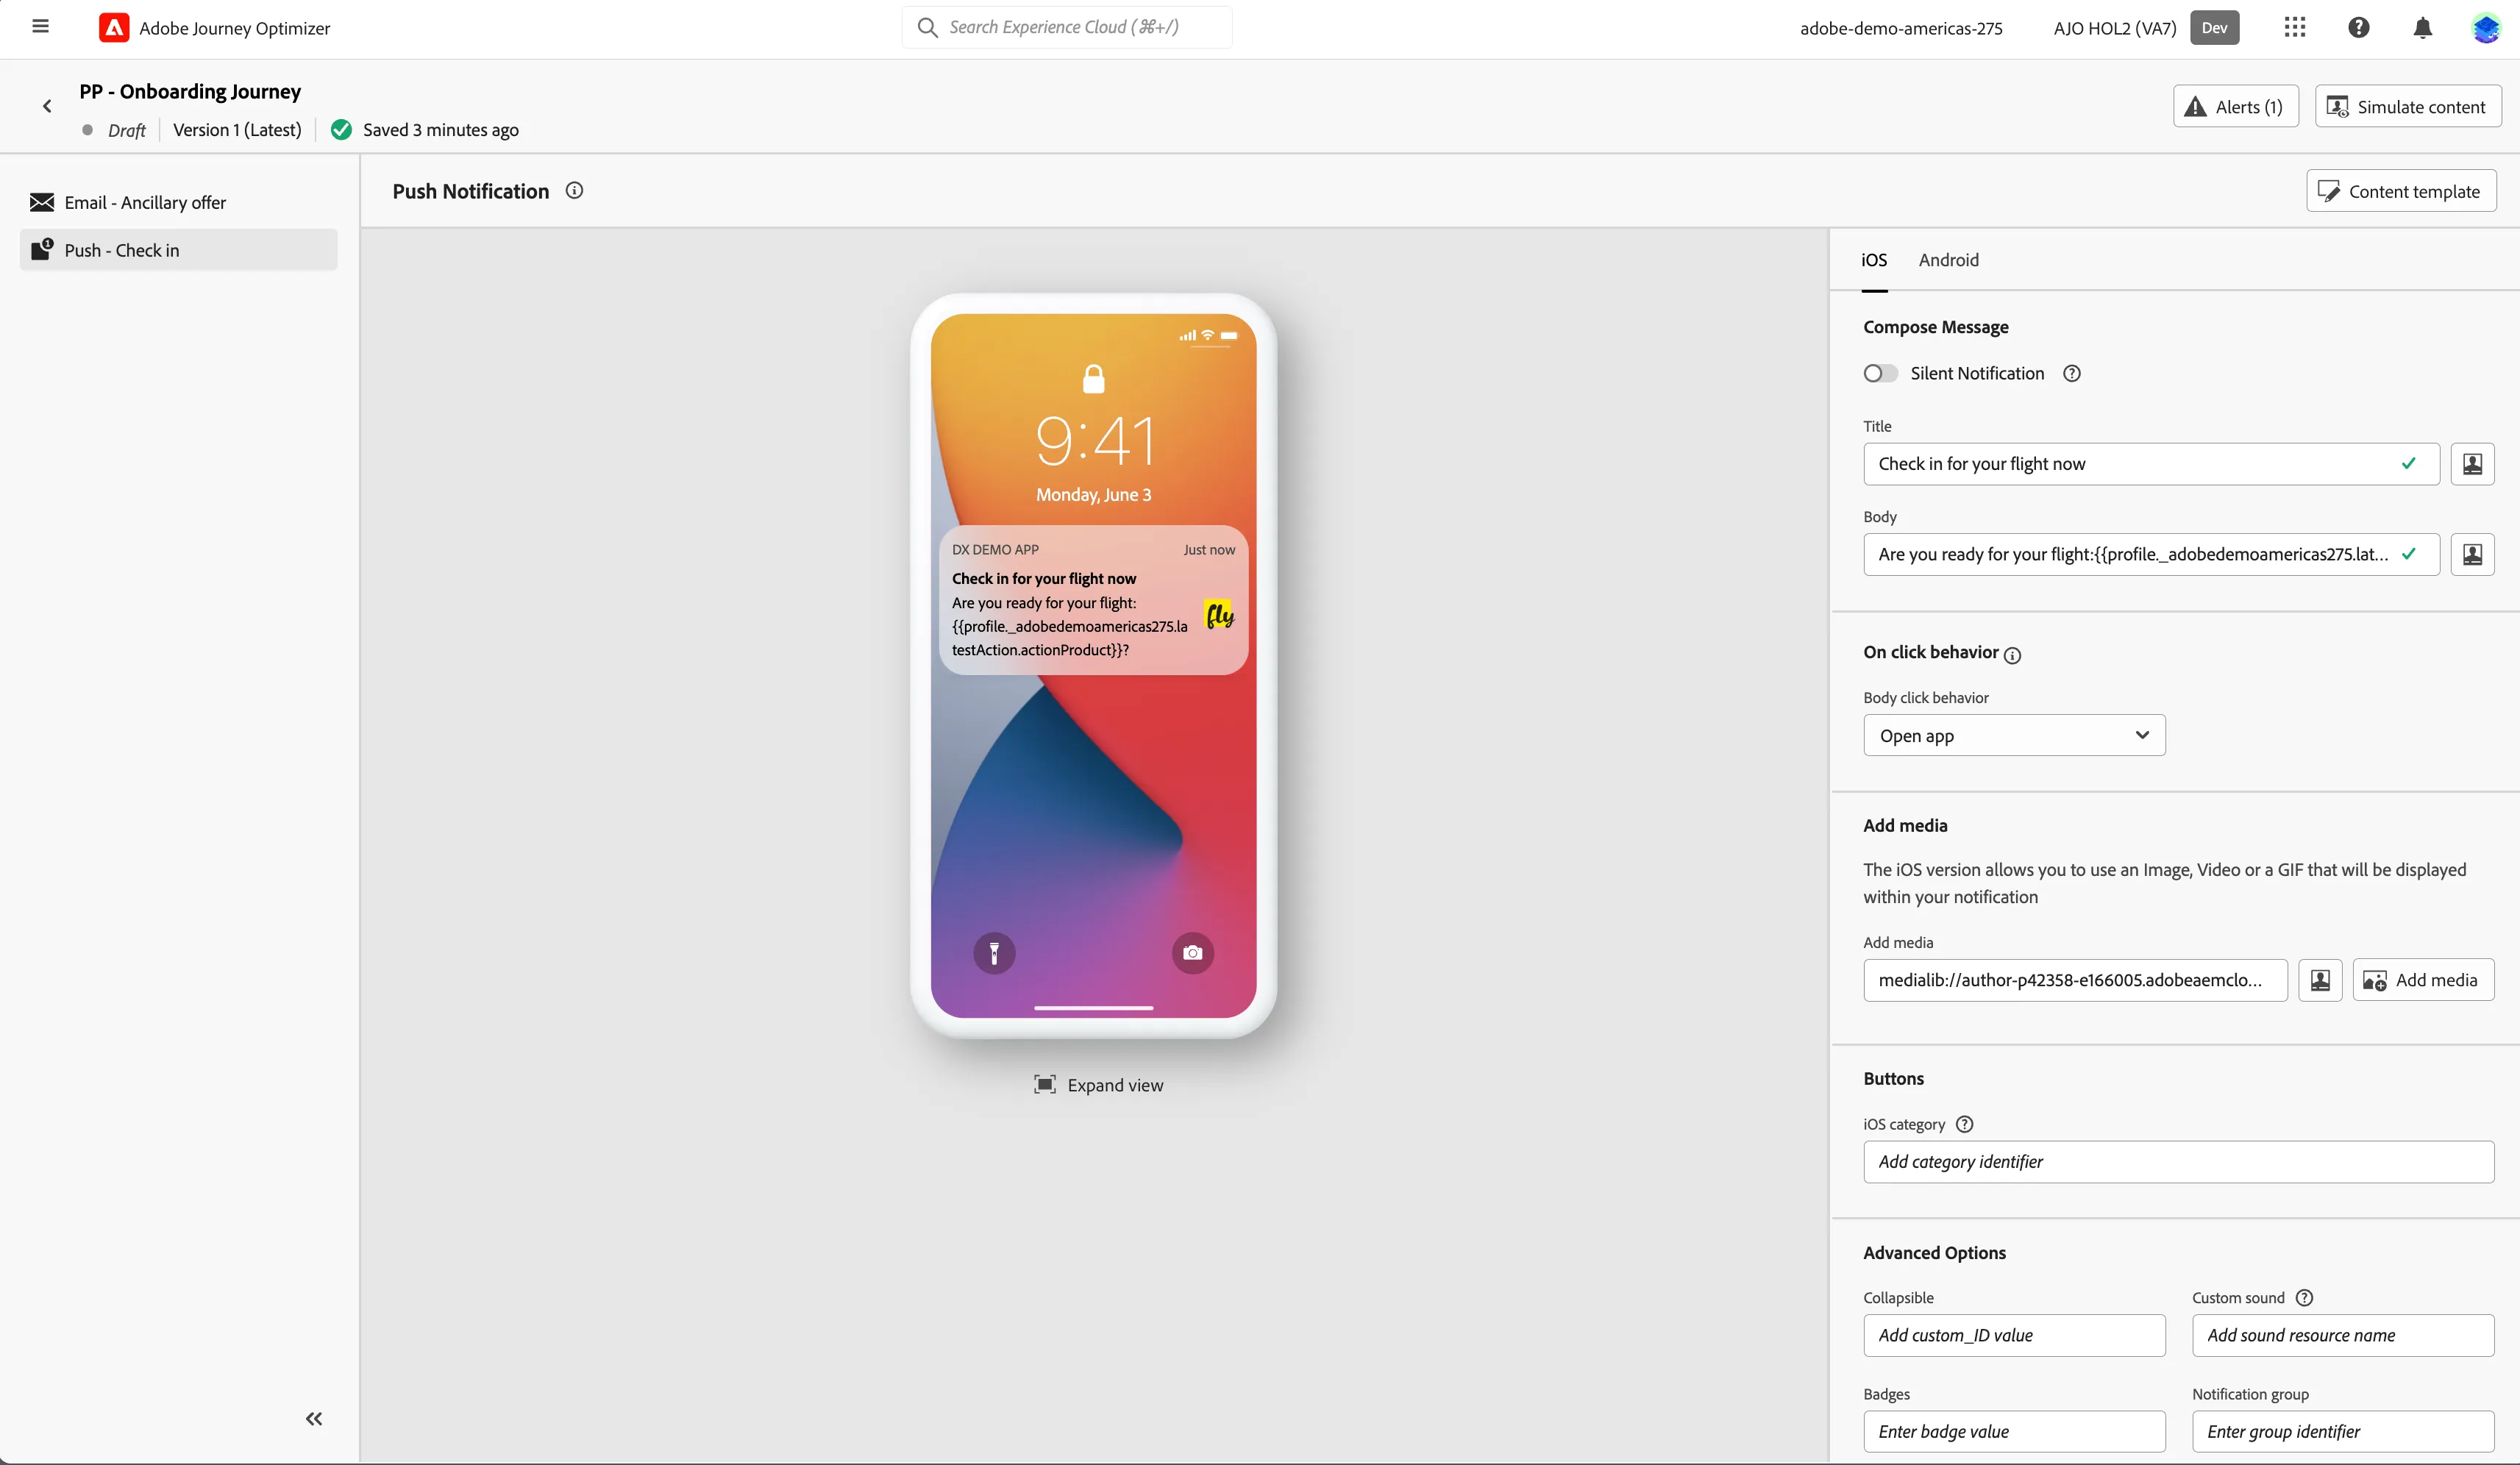The width and height of the screenshot is (2520, 1465).
Task: Open the apps grid switcher
Action: [x=2294, y=28]
